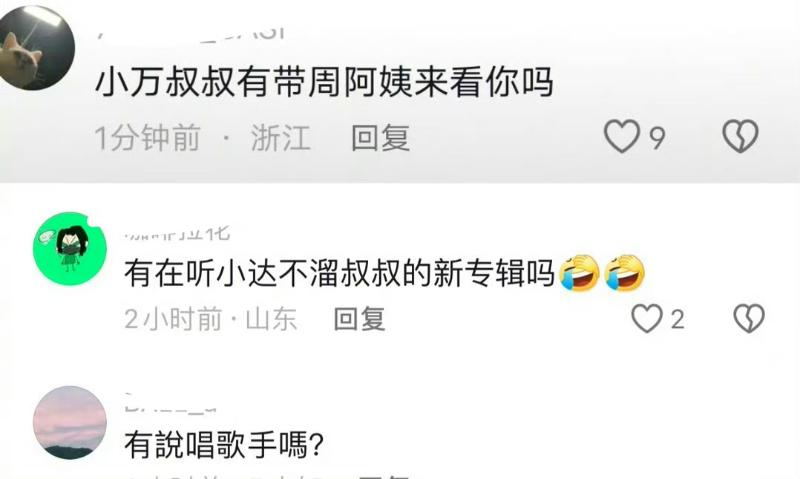Tap the like count 9
This screenshot has height=479, width=800.
(x=657, y=138)
